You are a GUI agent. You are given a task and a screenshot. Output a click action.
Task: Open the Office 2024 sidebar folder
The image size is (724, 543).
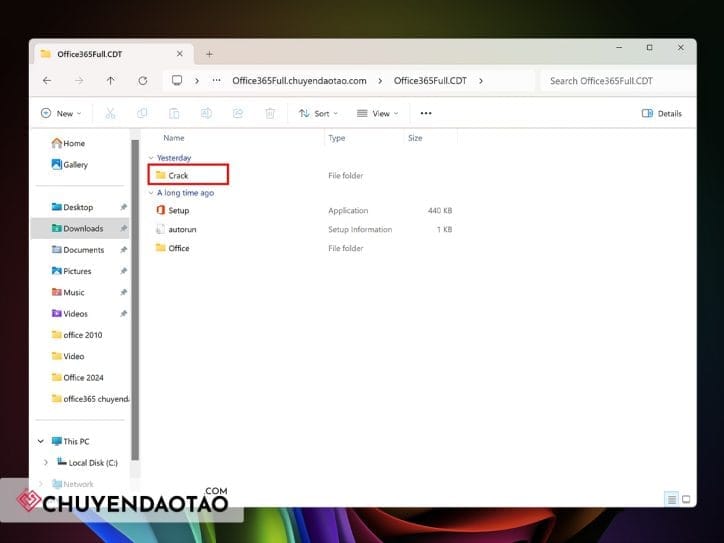pyautogui.click(x=78, y=377)
